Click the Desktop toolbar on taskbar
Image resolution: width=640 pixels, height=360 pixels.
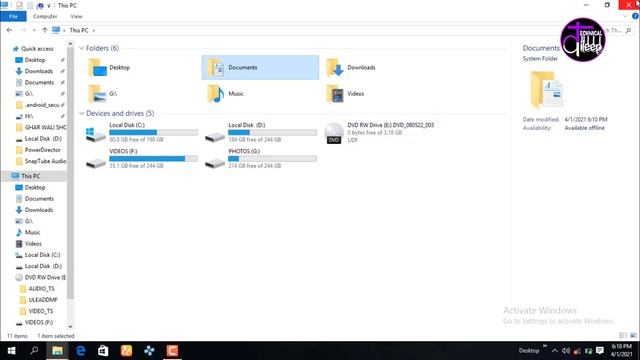pyautogui.click(x=529, y=351)
